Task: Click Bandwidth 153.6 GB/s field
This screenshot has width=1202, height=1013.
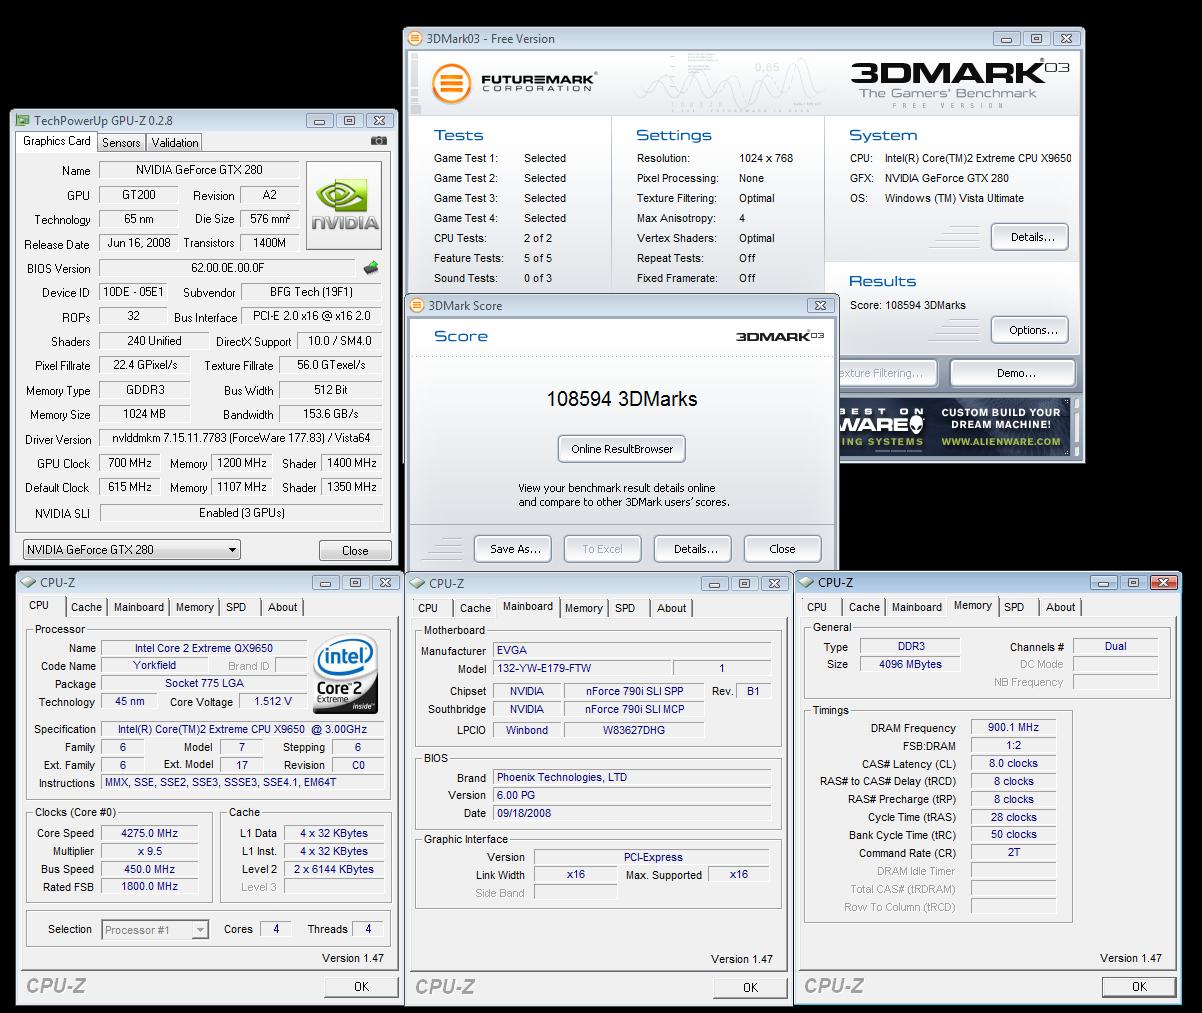Action: (x=331, y=414)
